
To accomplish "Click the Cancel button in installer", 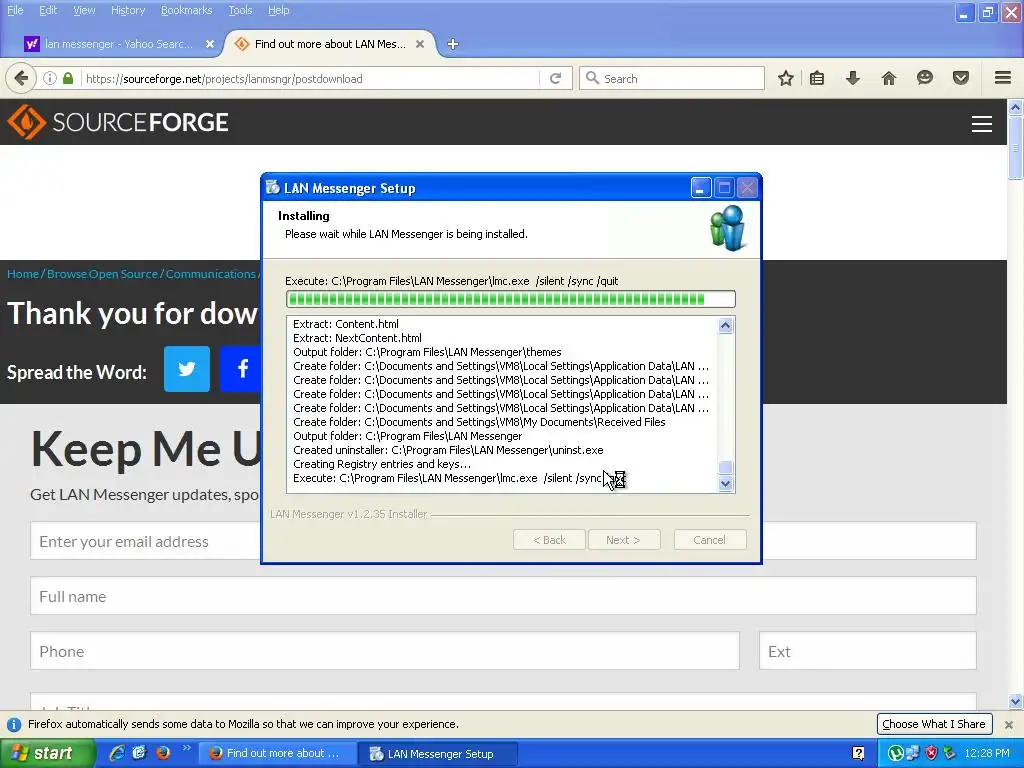I will tap(710, 540).
